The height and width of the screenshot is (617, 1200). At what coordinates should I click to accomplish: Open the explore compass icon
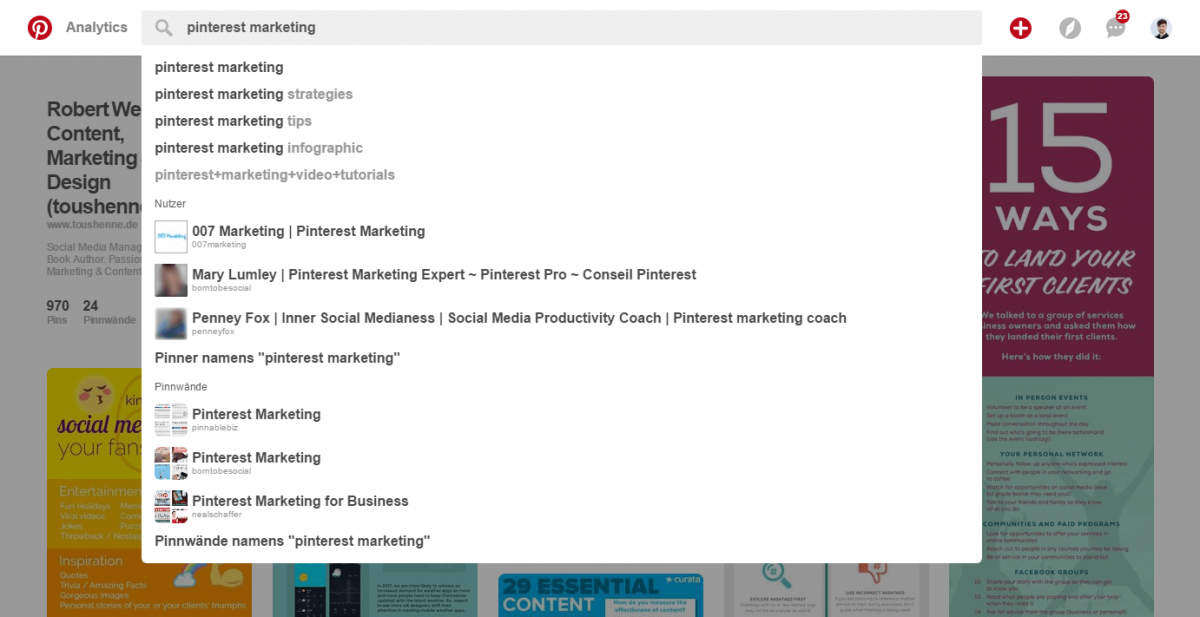pos(1070,28)
